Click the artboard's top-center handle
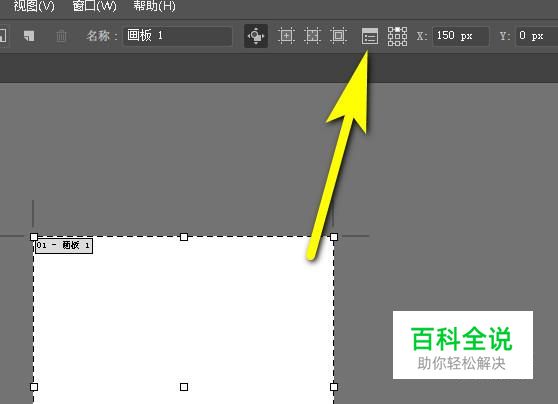The image size is (558, 404). pos(184,237)
